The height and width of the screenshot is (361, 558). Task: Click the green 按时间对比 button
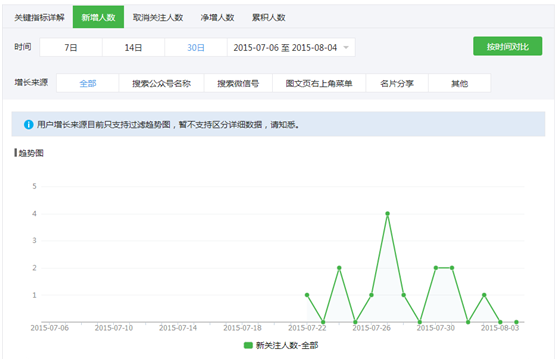[x=507, y=46]
